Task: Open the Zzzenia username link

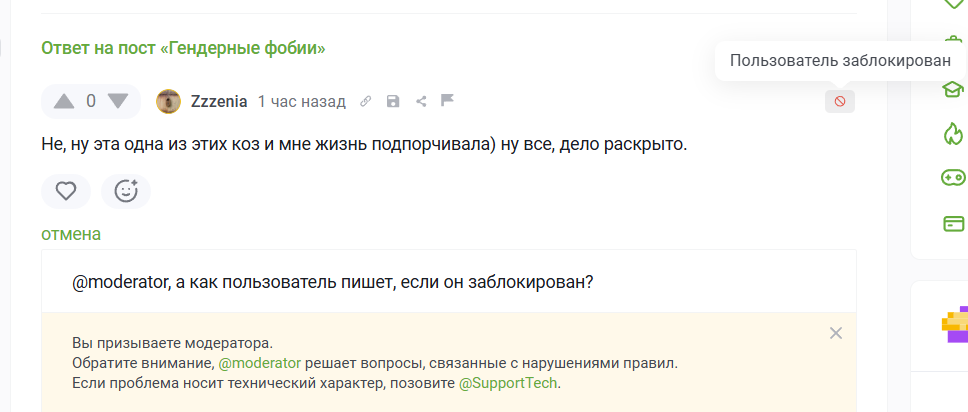Action: click(219, 101)
